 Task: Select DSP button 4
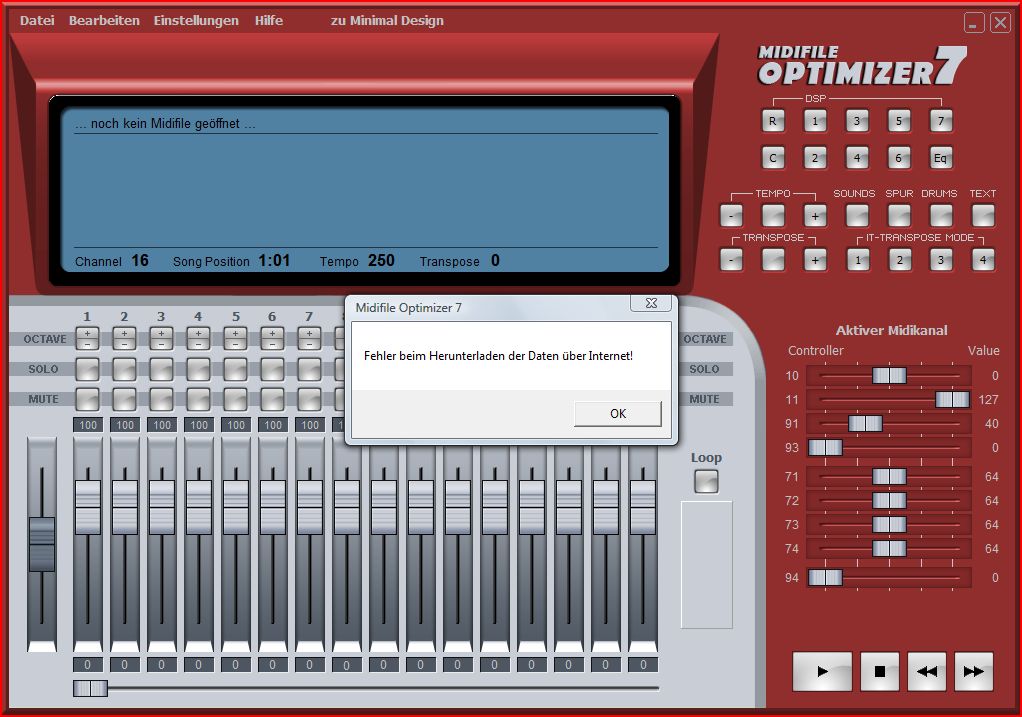tap(856, 158)
